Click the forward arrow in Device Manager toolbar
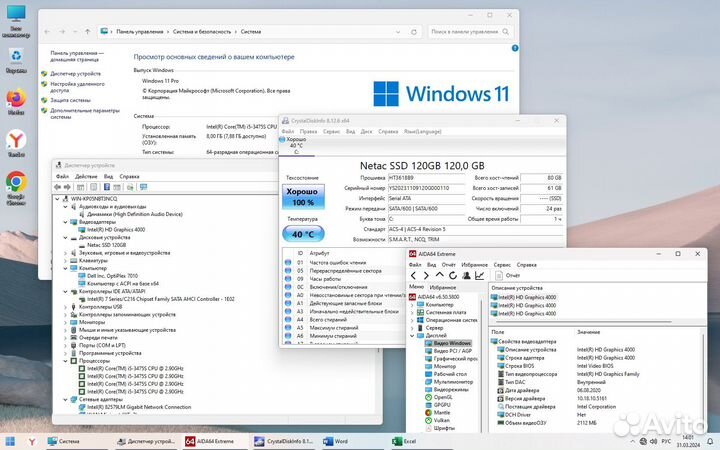 (67, 187)
